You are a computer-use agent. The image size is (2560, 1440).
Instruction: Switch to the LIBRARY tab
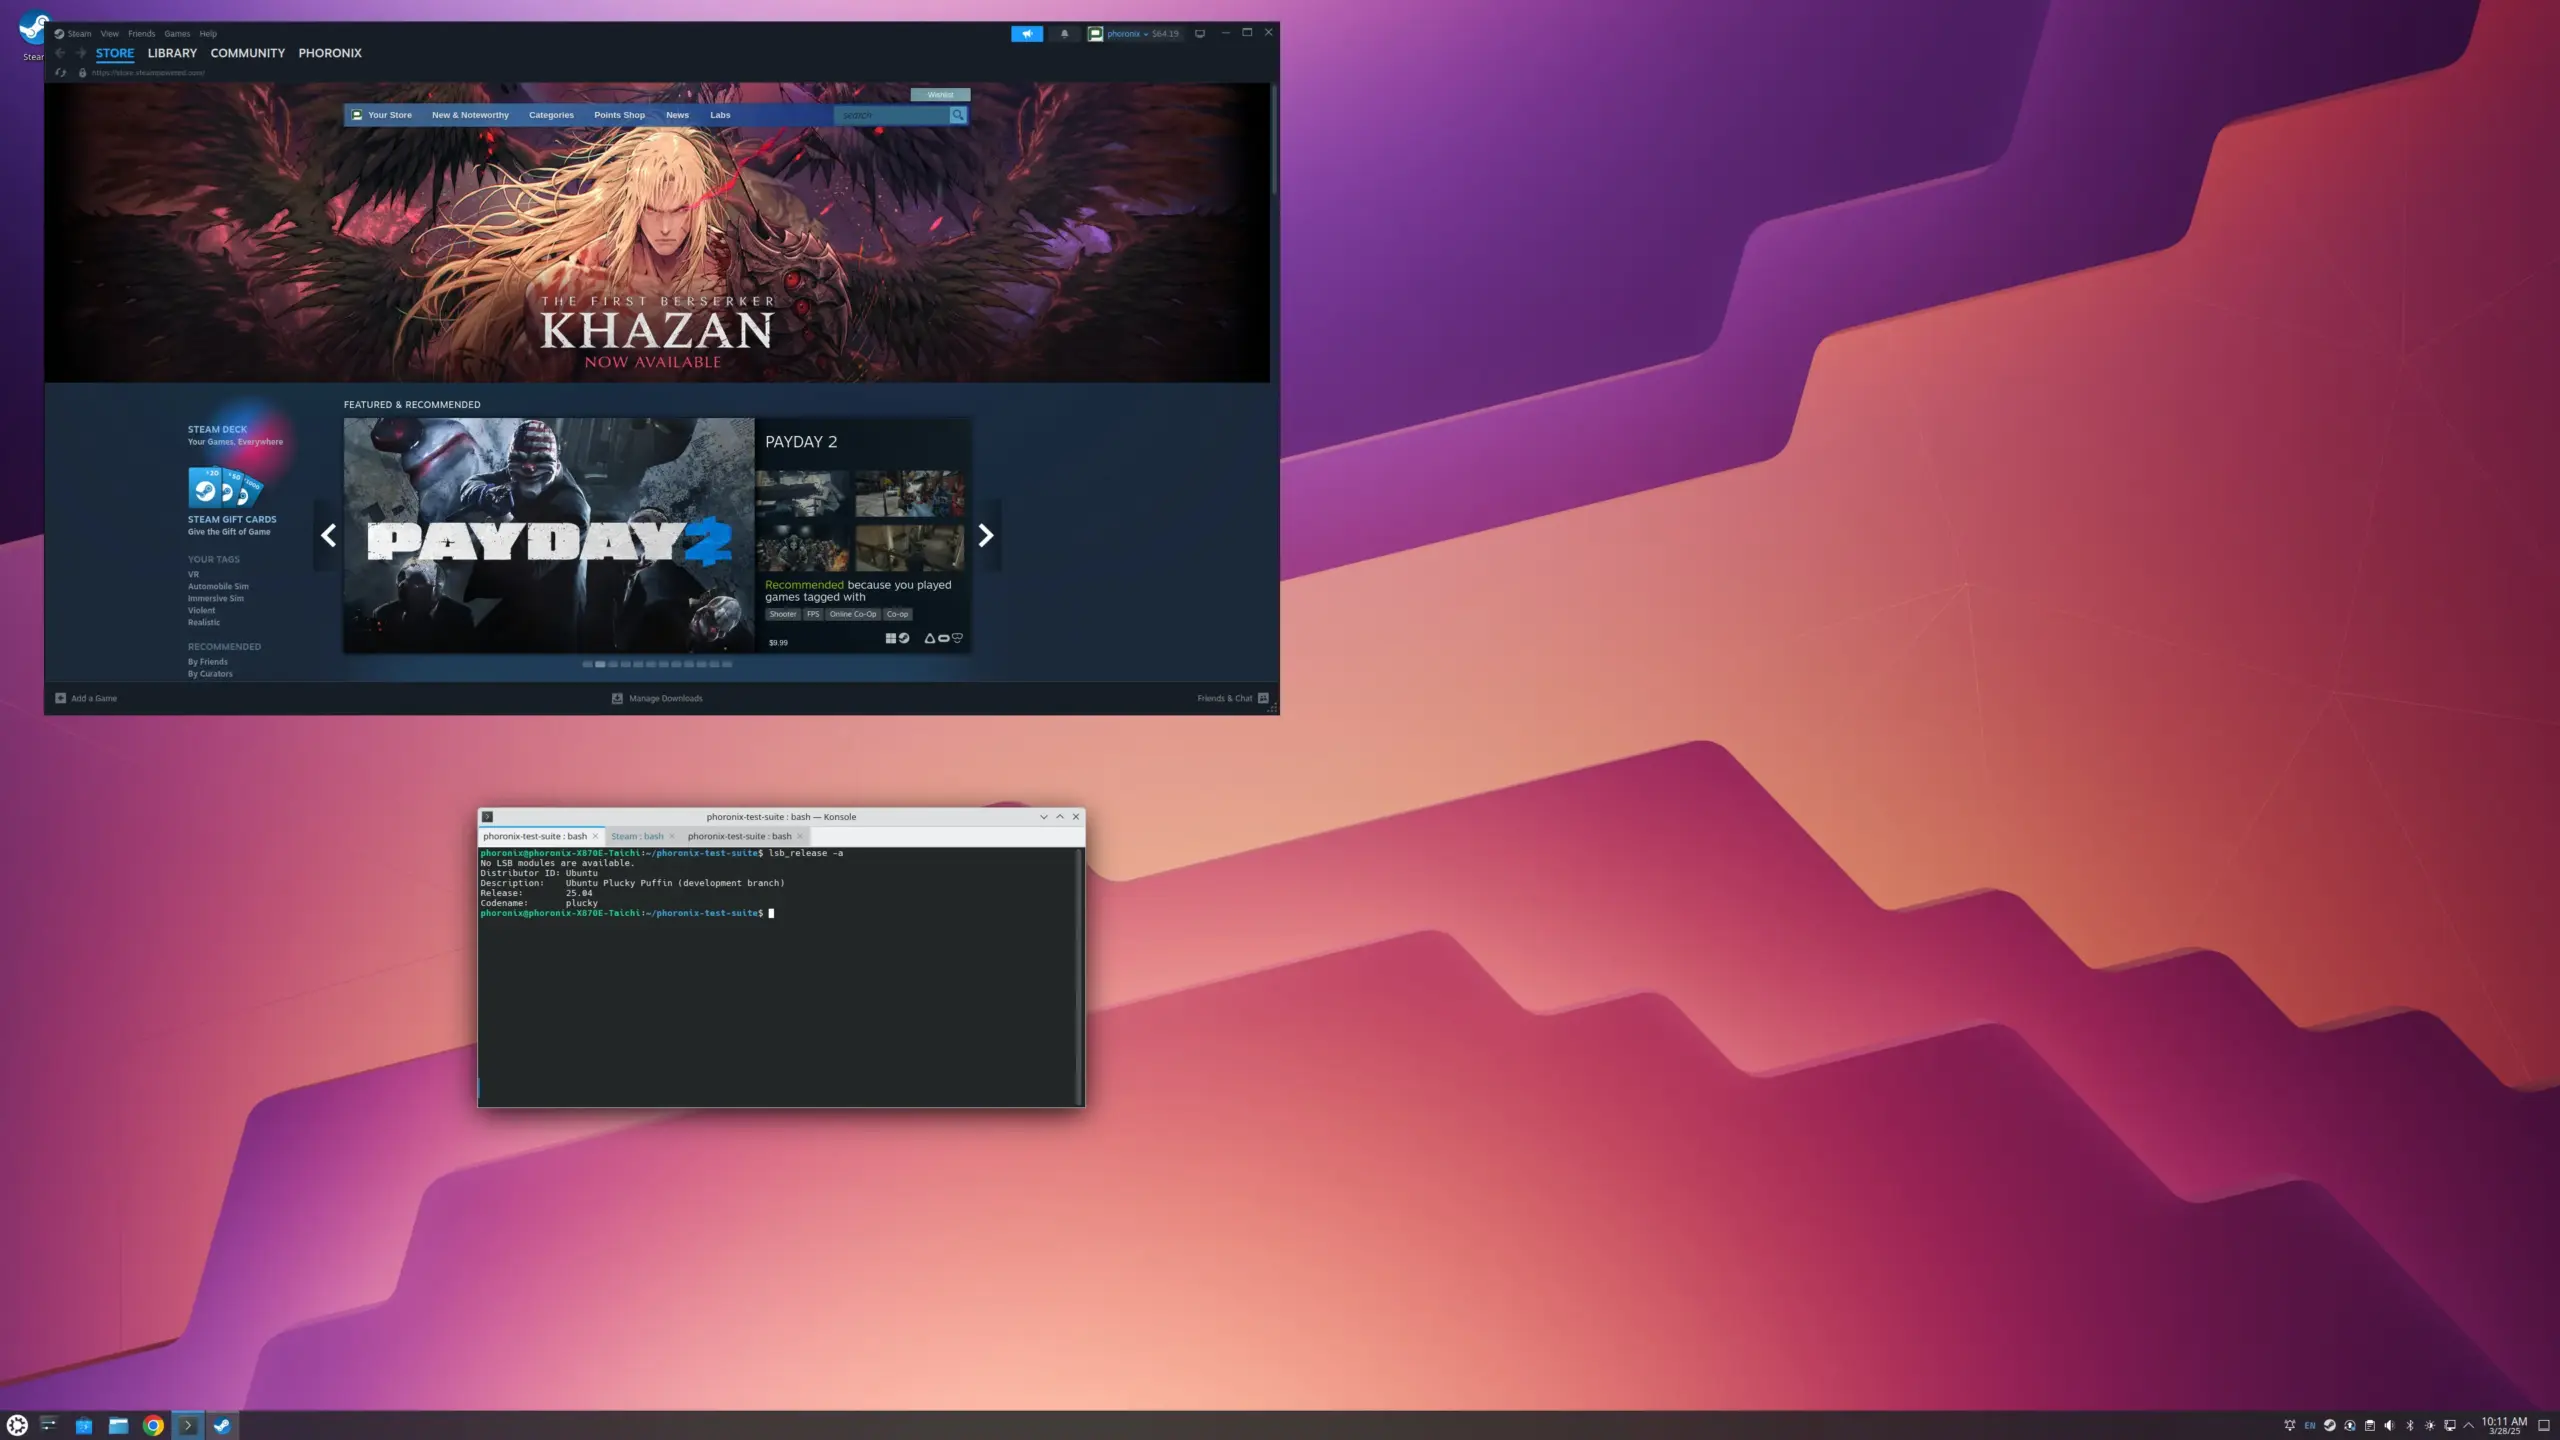171,53
